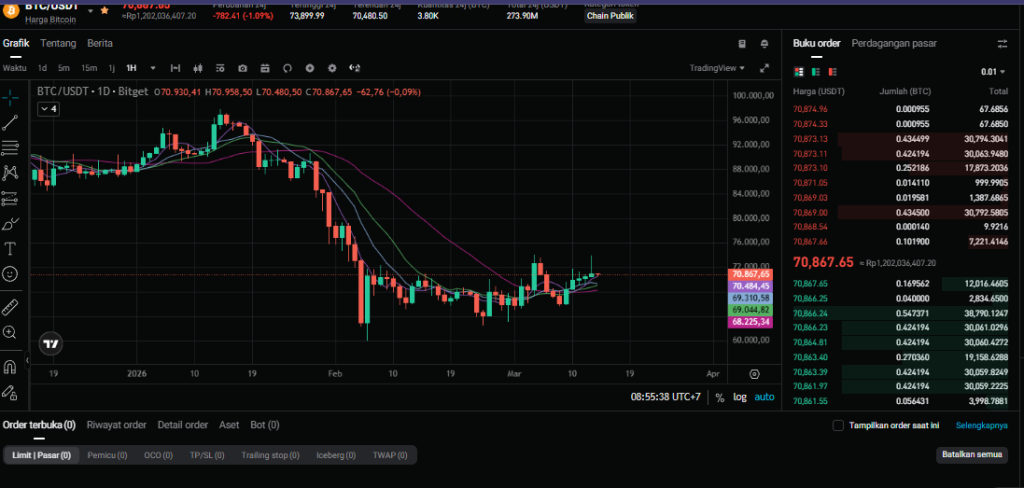The width and height of the screenshot is (1024, 488).
Task: Follow the Selengkapnya link
Action: pyautogui.click(x=982, y=425)
